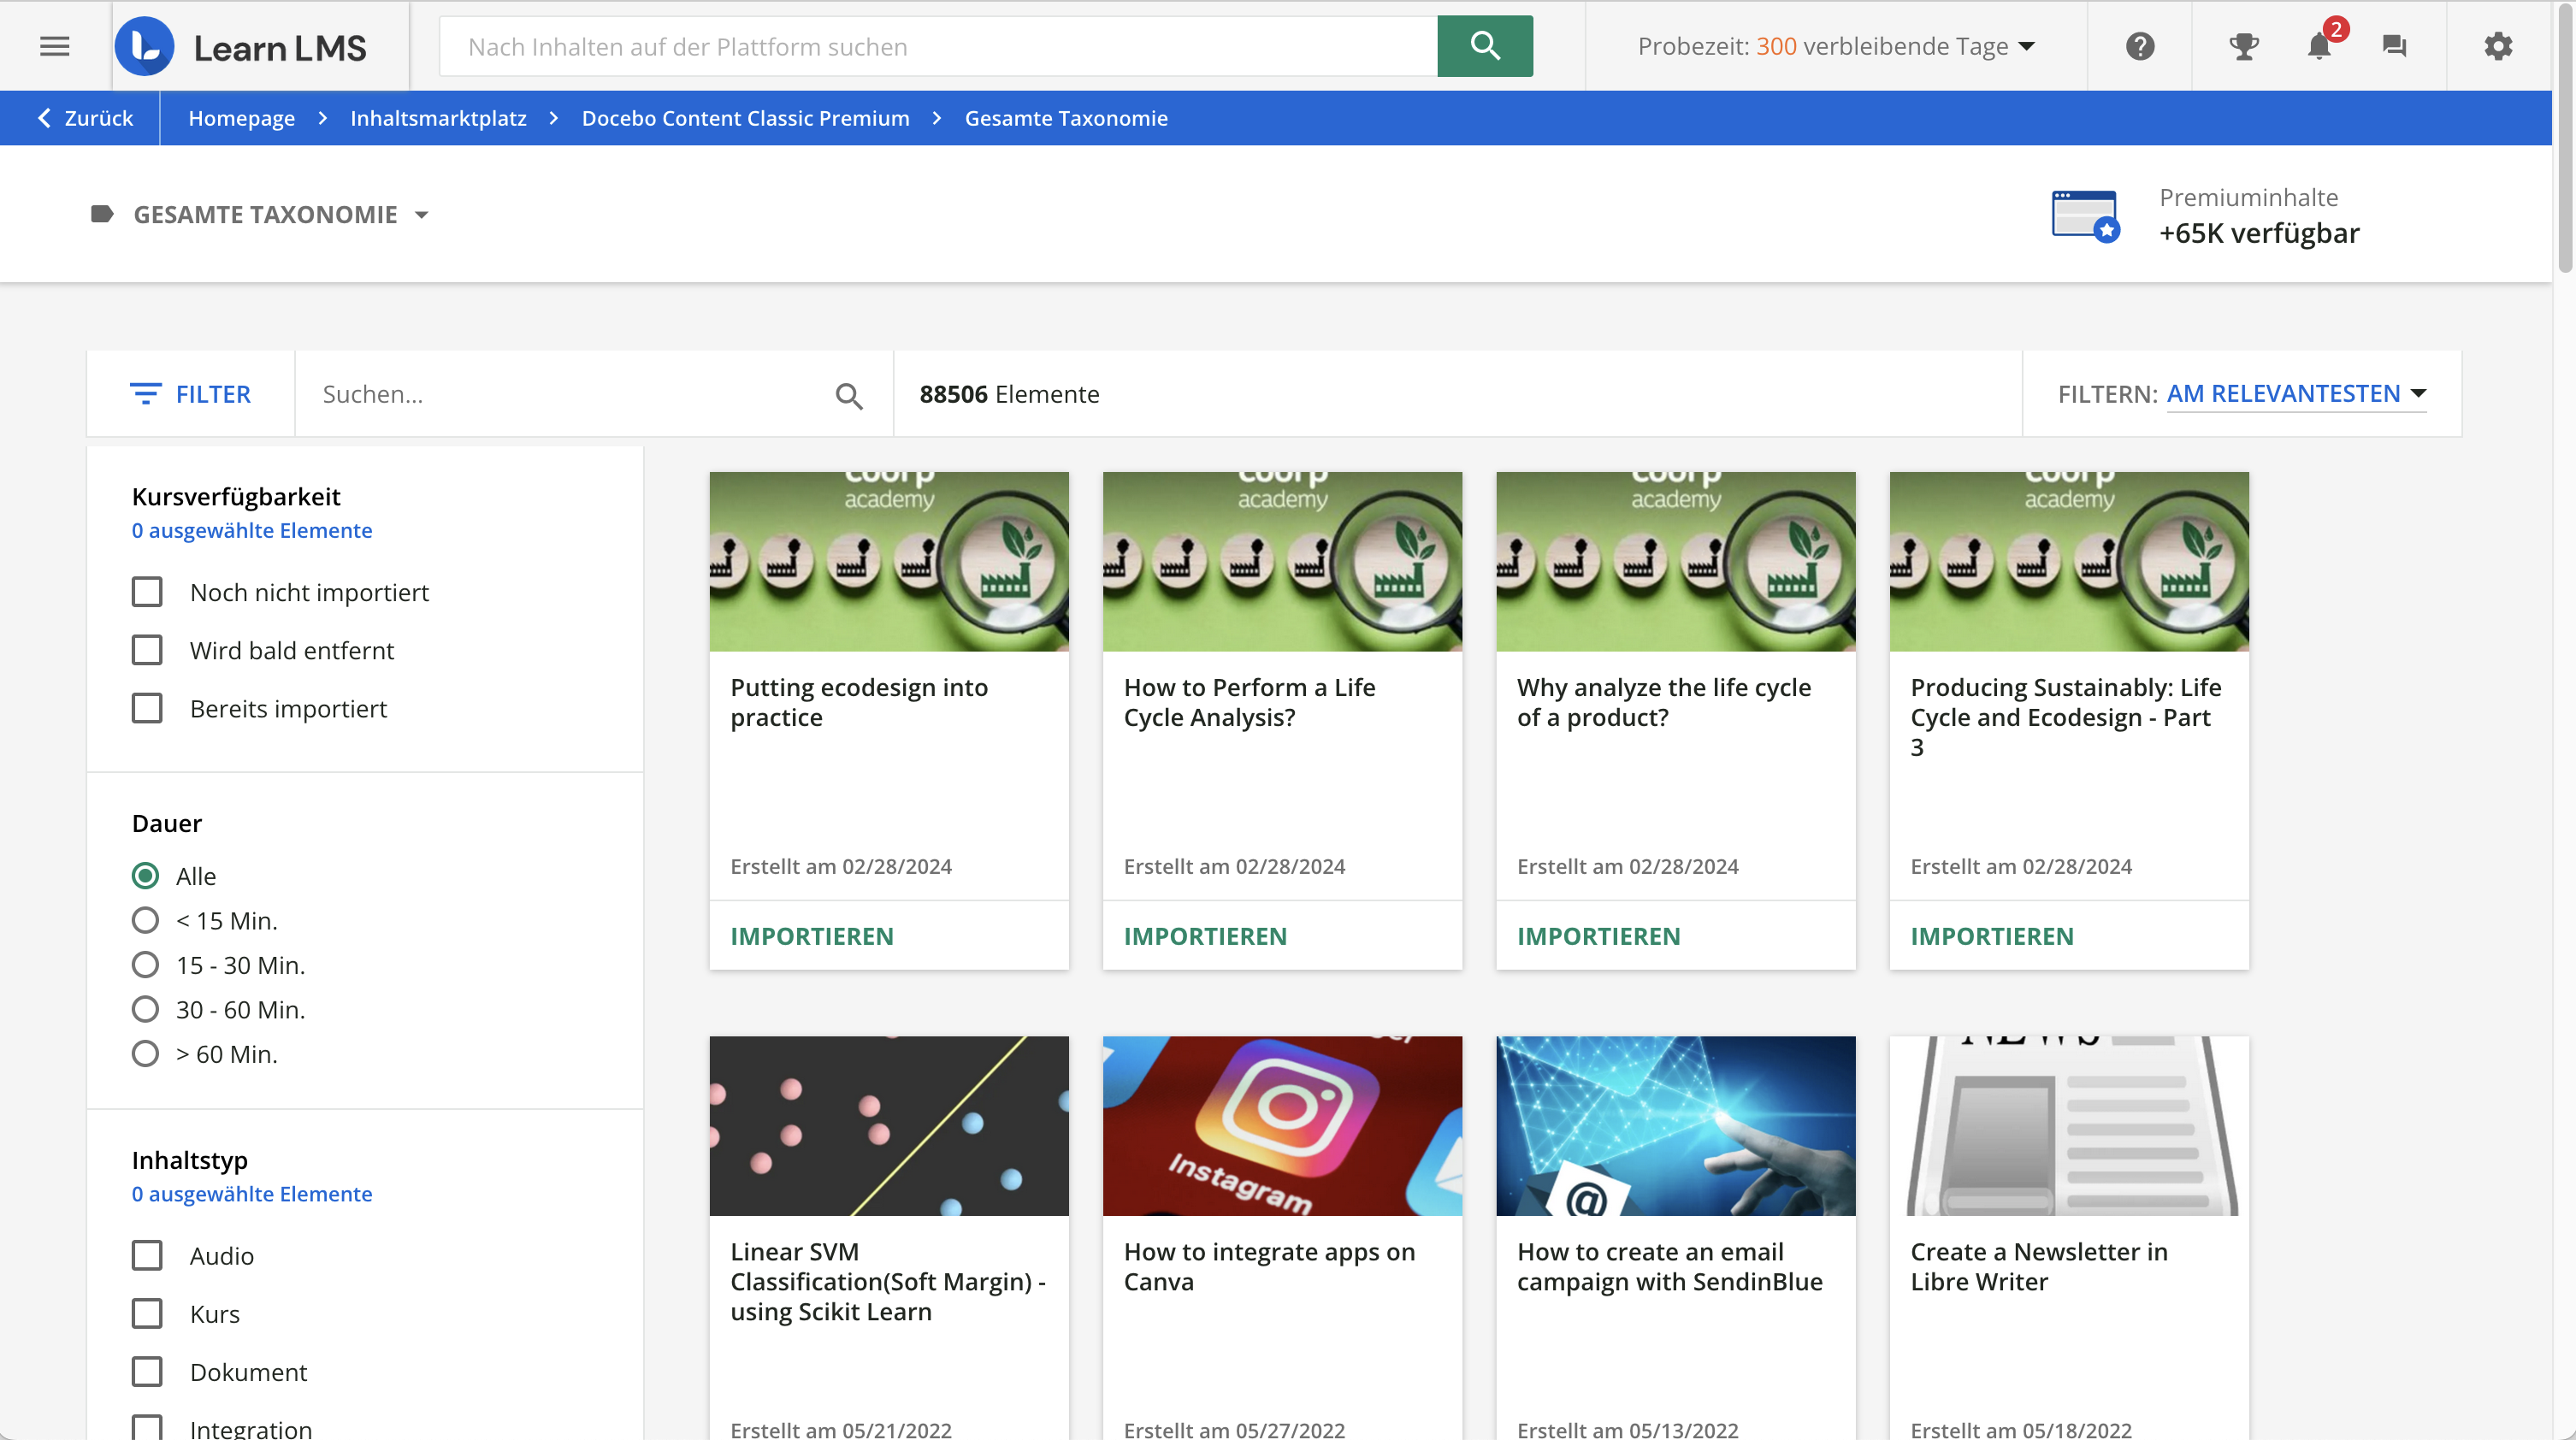Go to Docebo Content Classic Premium breadcrumb
The image size is (2576, 1440).
pyautogui.click(x=746, y=118)
